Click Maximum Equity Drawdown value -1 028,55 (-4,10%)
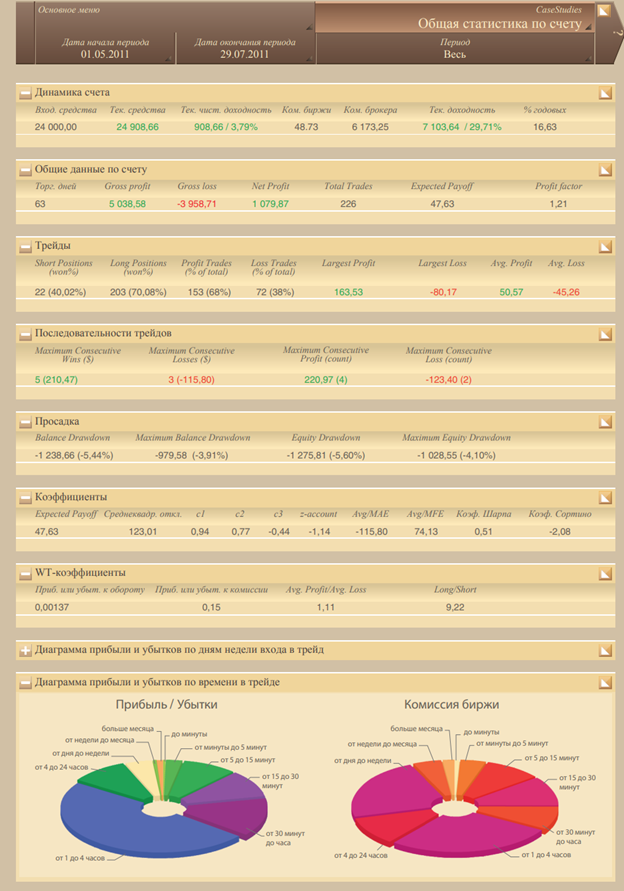 coord(456,455)
